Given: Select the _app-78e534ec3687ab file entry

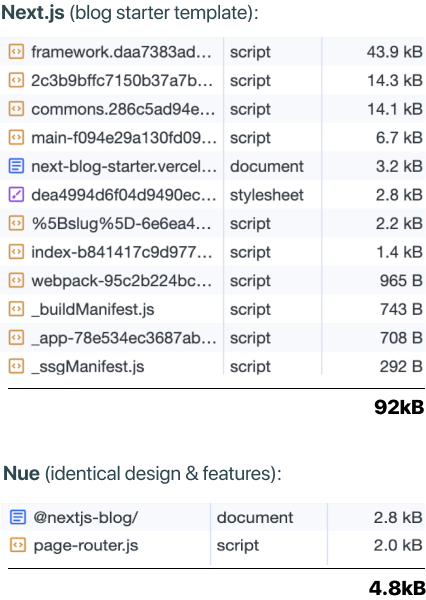Looking at the screenshot, I should (x=124, y=338).
